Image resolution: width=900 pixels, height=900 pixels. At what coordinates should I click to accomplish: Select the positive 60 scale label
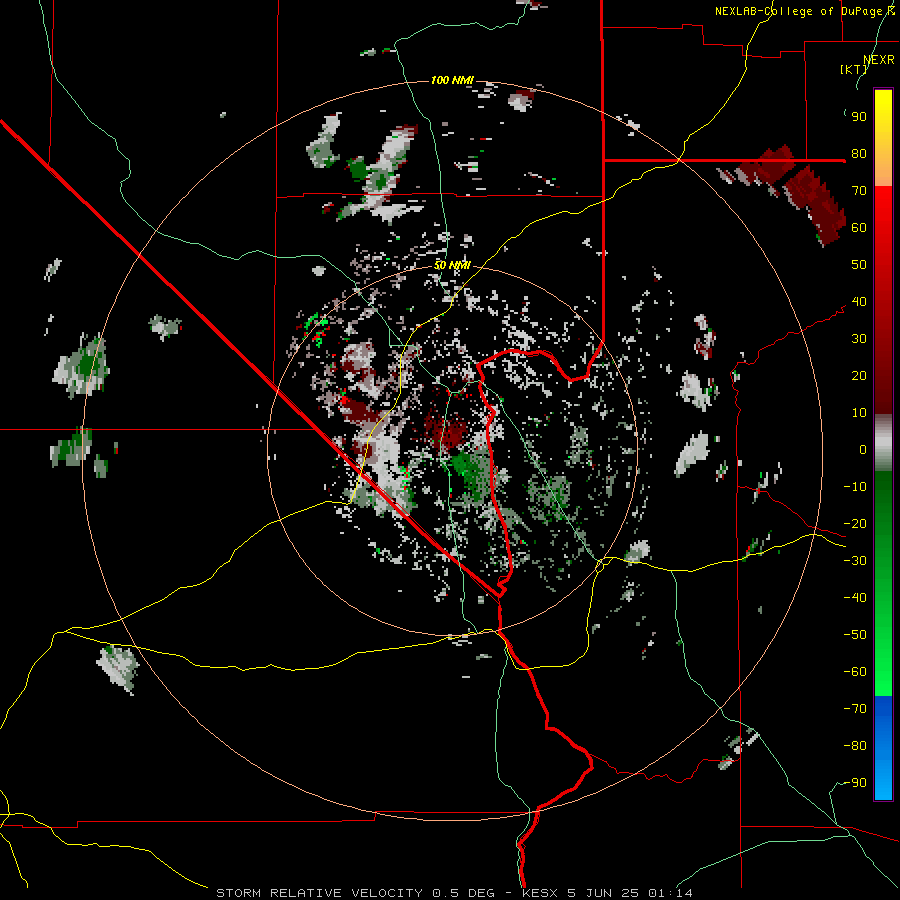[x=859, y=228]
